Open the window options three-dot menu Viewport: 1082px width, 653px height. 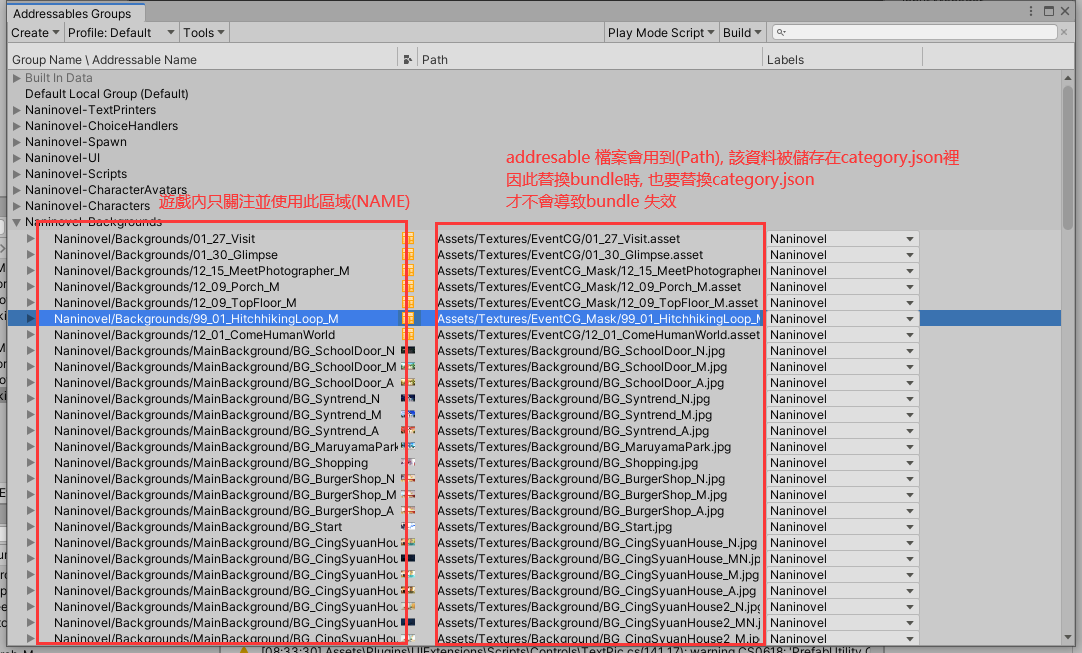1030,11
